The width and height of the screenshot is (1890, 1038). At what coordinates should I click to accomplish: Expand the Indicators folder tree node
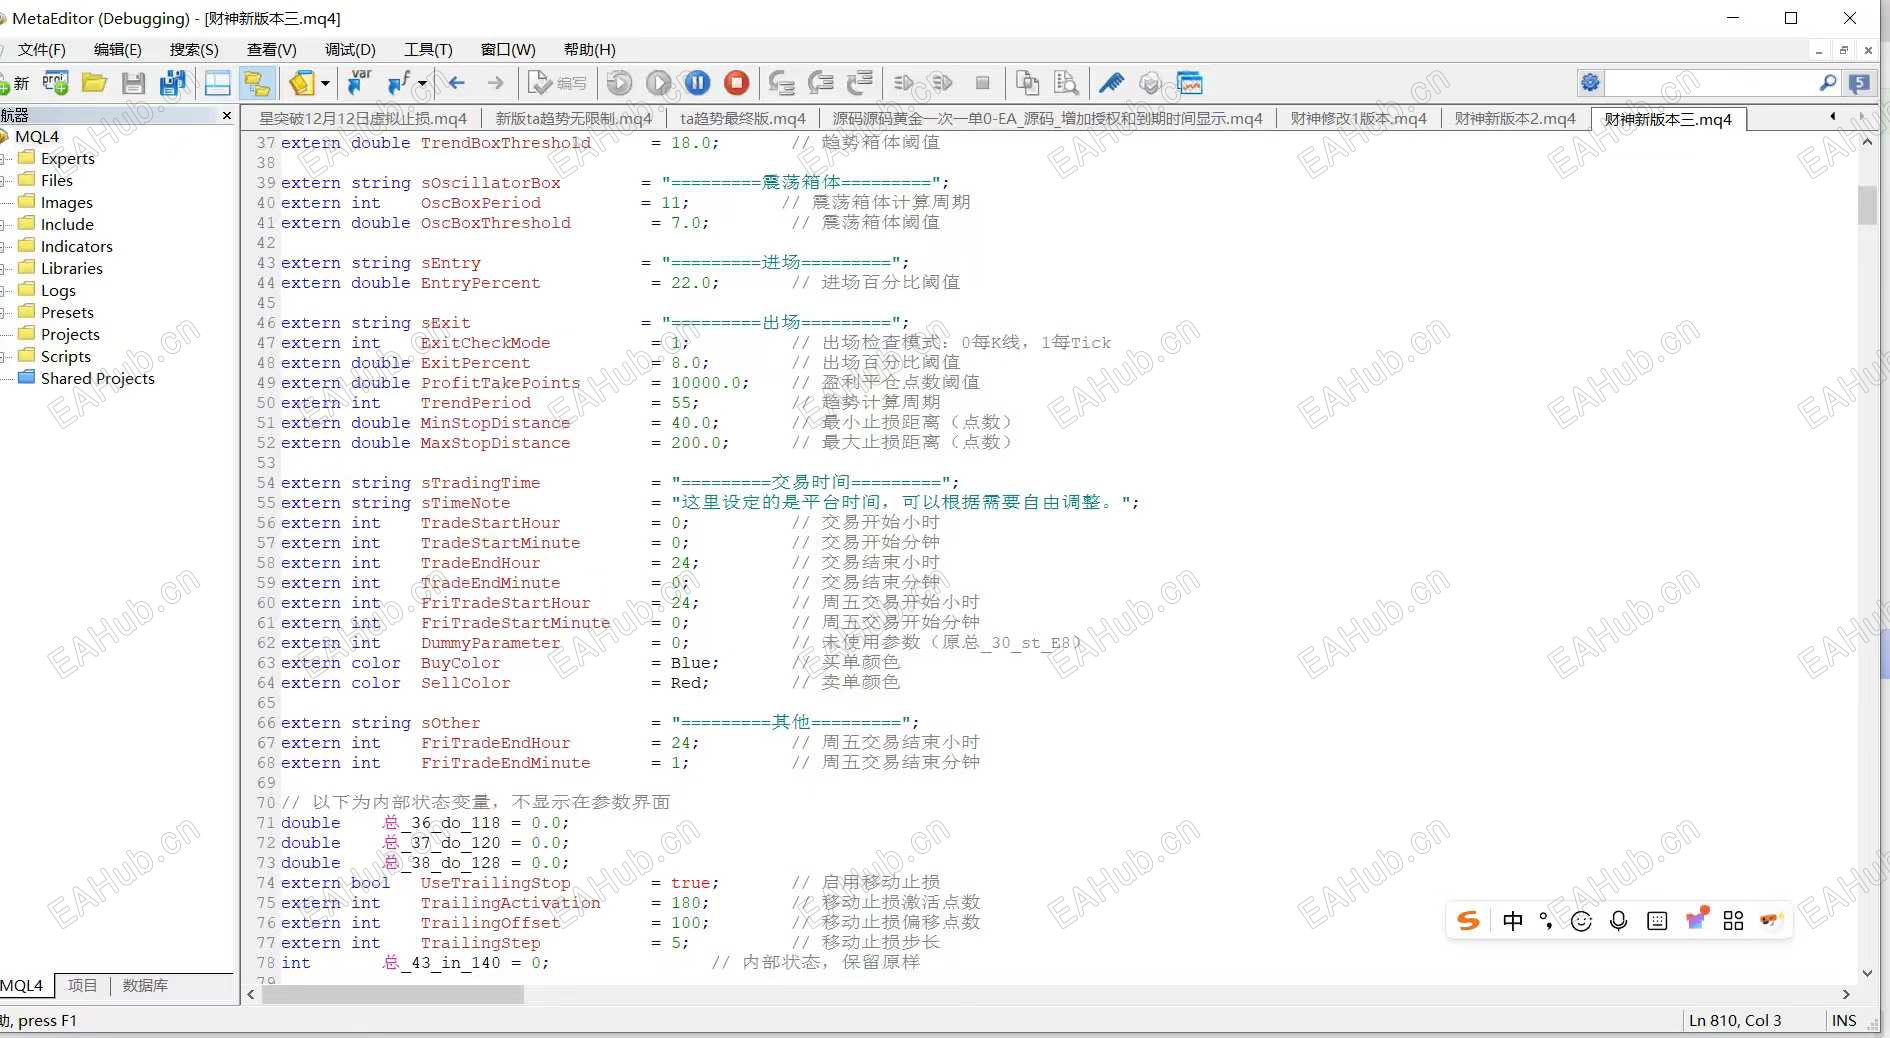pos(7,246)
